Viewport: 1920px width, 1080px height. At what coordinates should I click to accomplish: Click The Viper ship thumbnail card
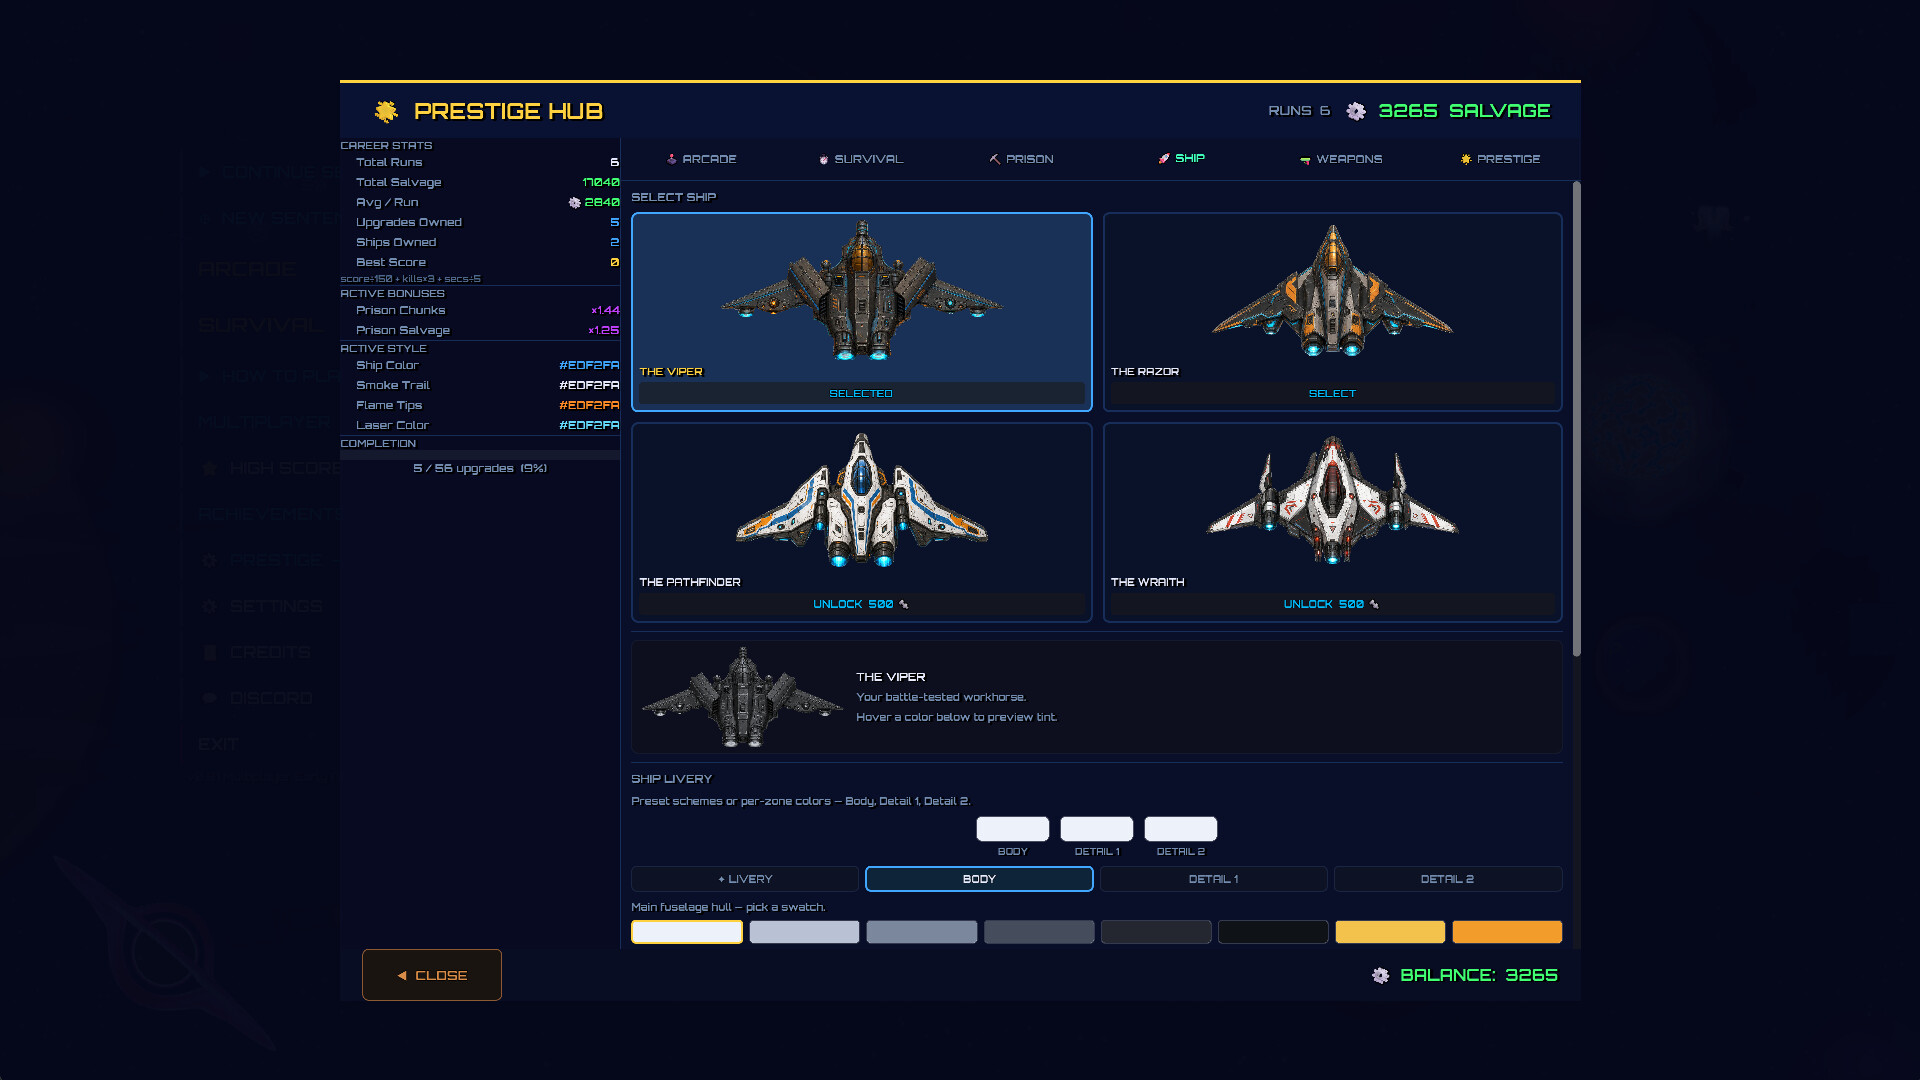(862, 312)
